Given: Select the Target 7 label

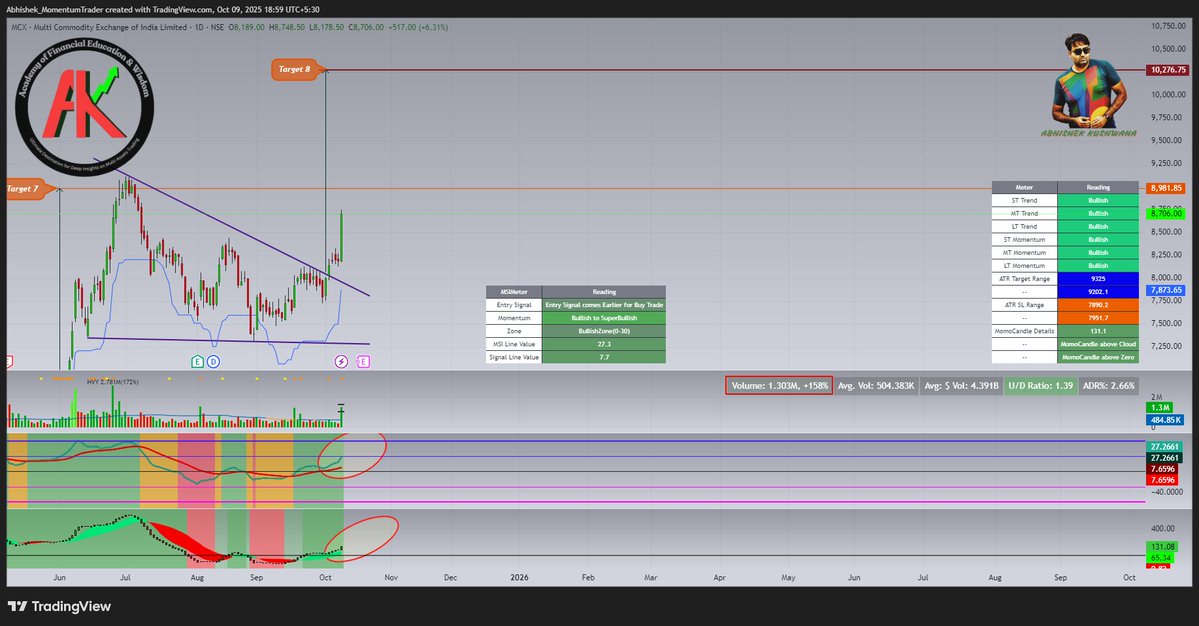Looking at the screenshot, I should tap(25, 189).
